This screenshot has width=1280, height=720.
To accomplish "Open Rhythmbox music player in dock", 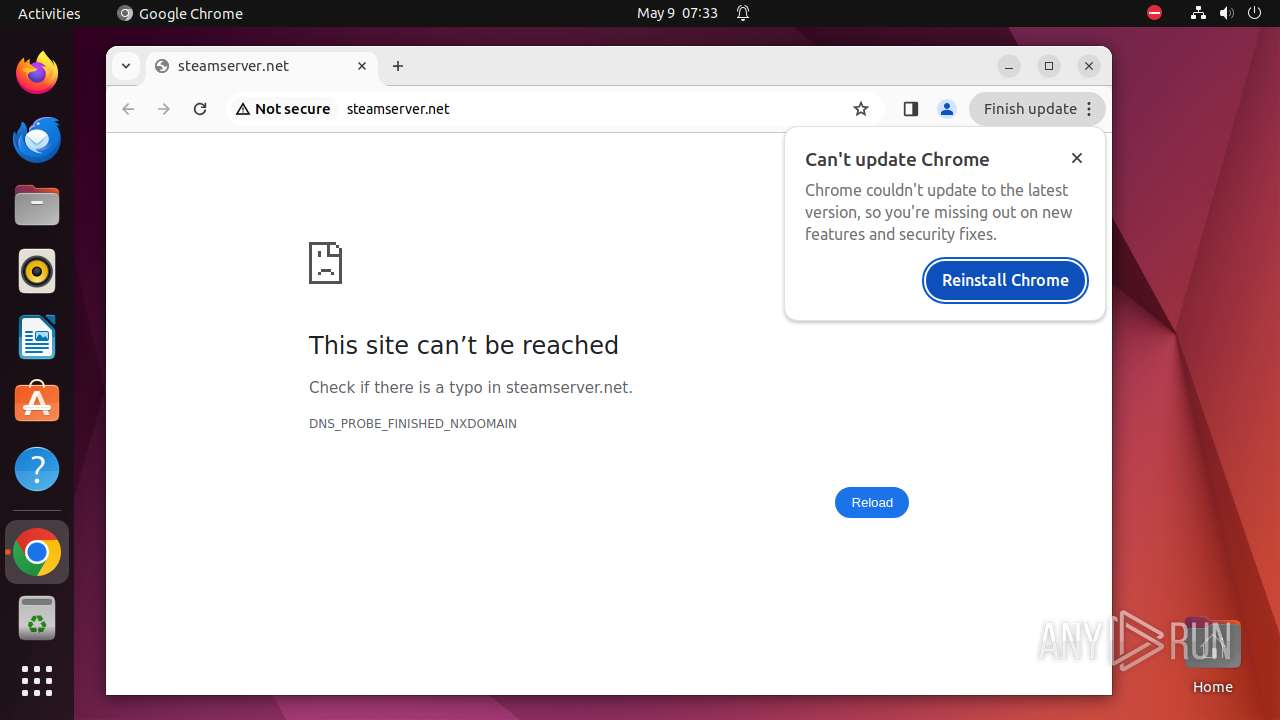I will (37, 271).
